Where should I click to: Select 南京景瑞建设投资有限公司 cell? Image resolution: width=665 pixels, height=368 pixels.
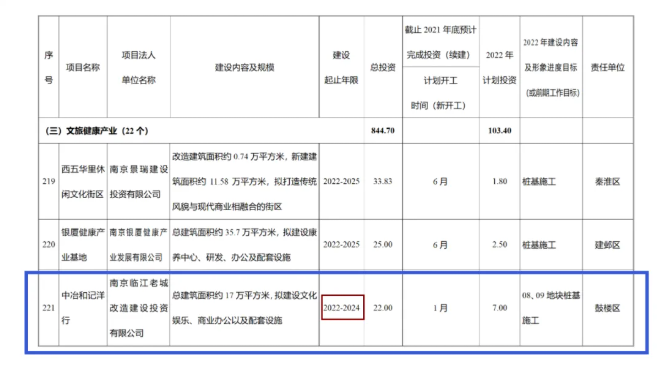click(139, 181)
